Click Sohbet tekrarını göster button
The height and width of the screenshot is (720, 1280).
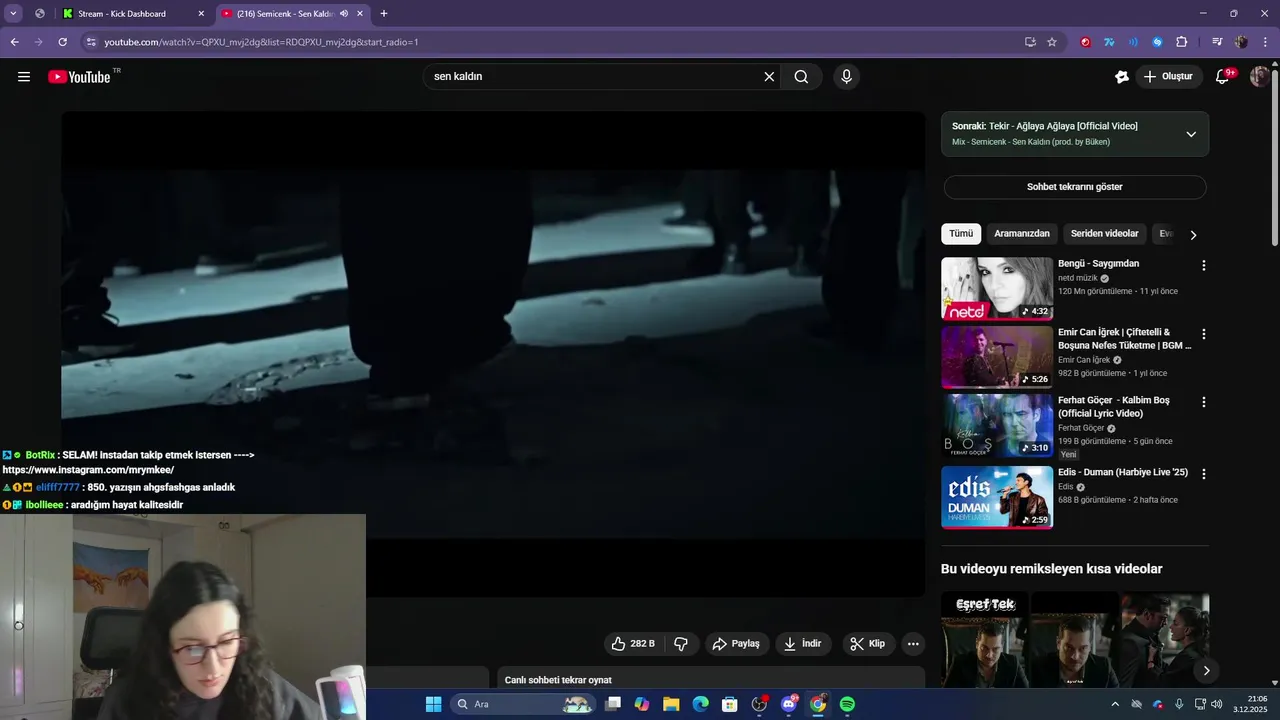(1075, 187)
